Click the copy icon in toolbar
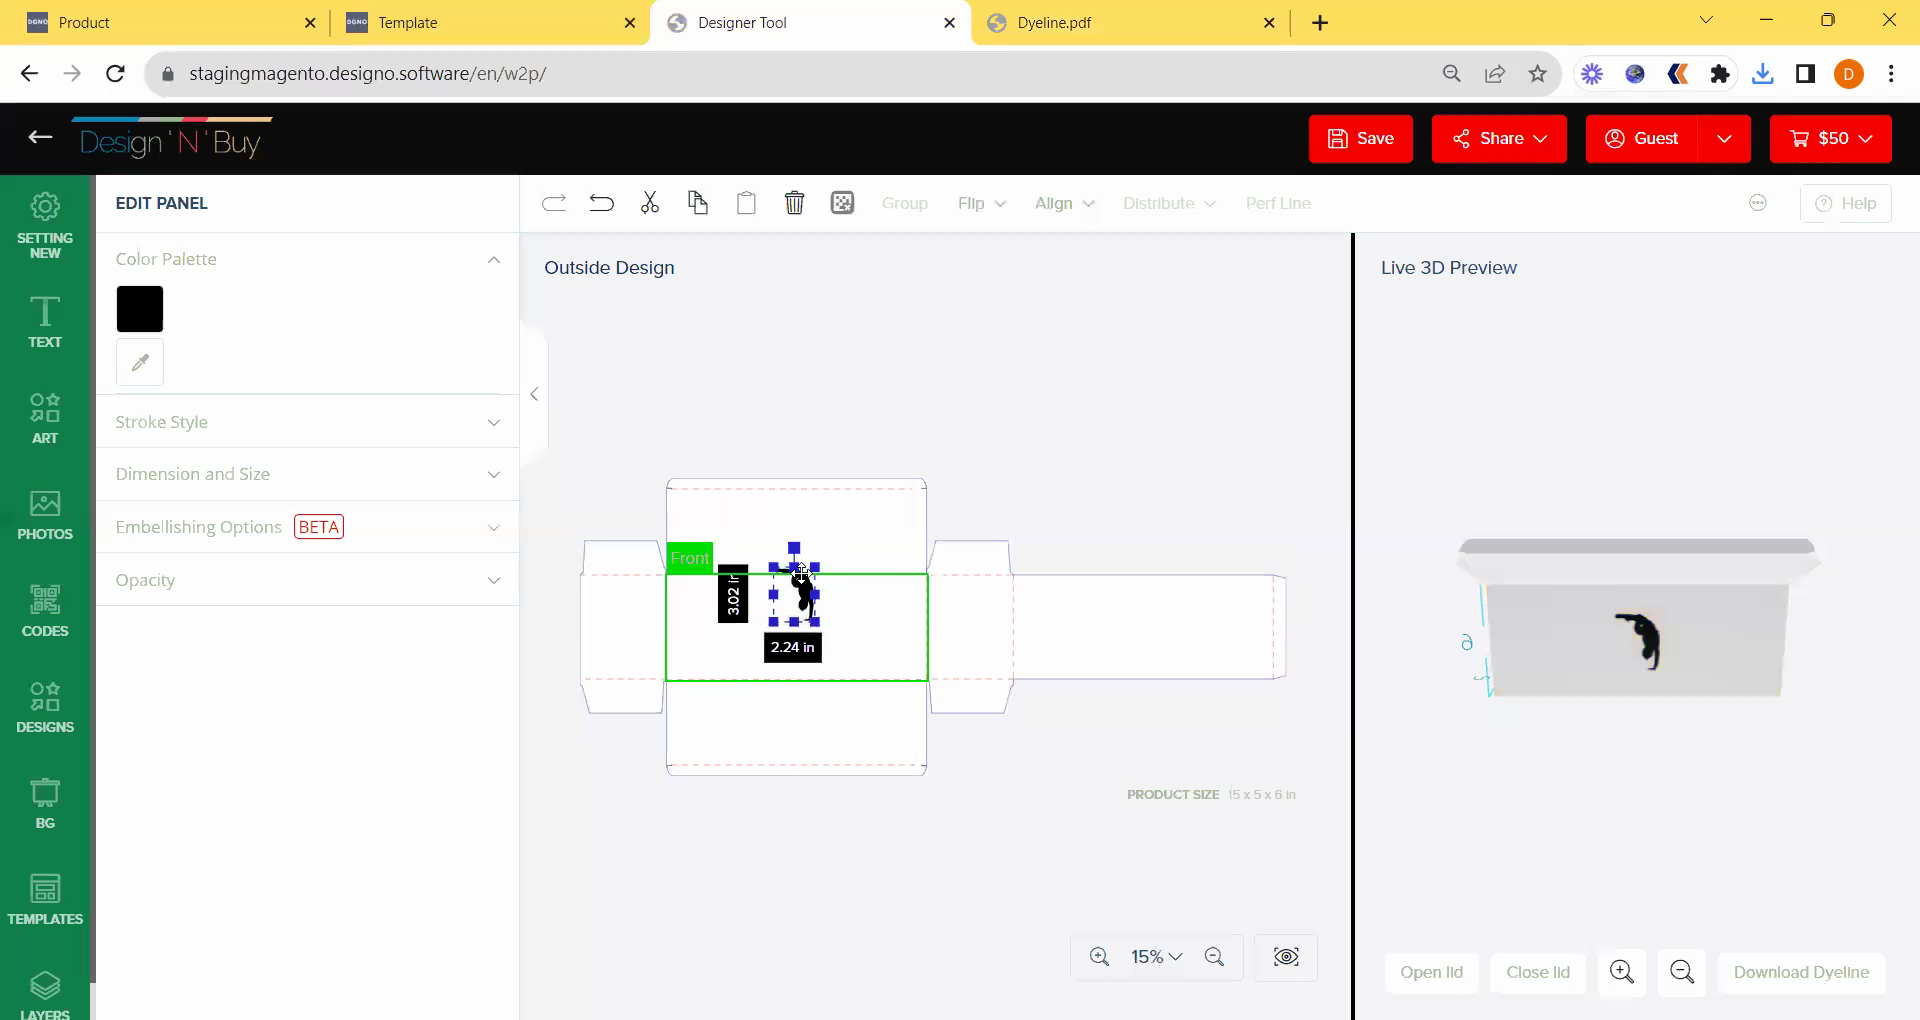The width and height of the screenshot is (1920, 1020). (x=698, y=203)
